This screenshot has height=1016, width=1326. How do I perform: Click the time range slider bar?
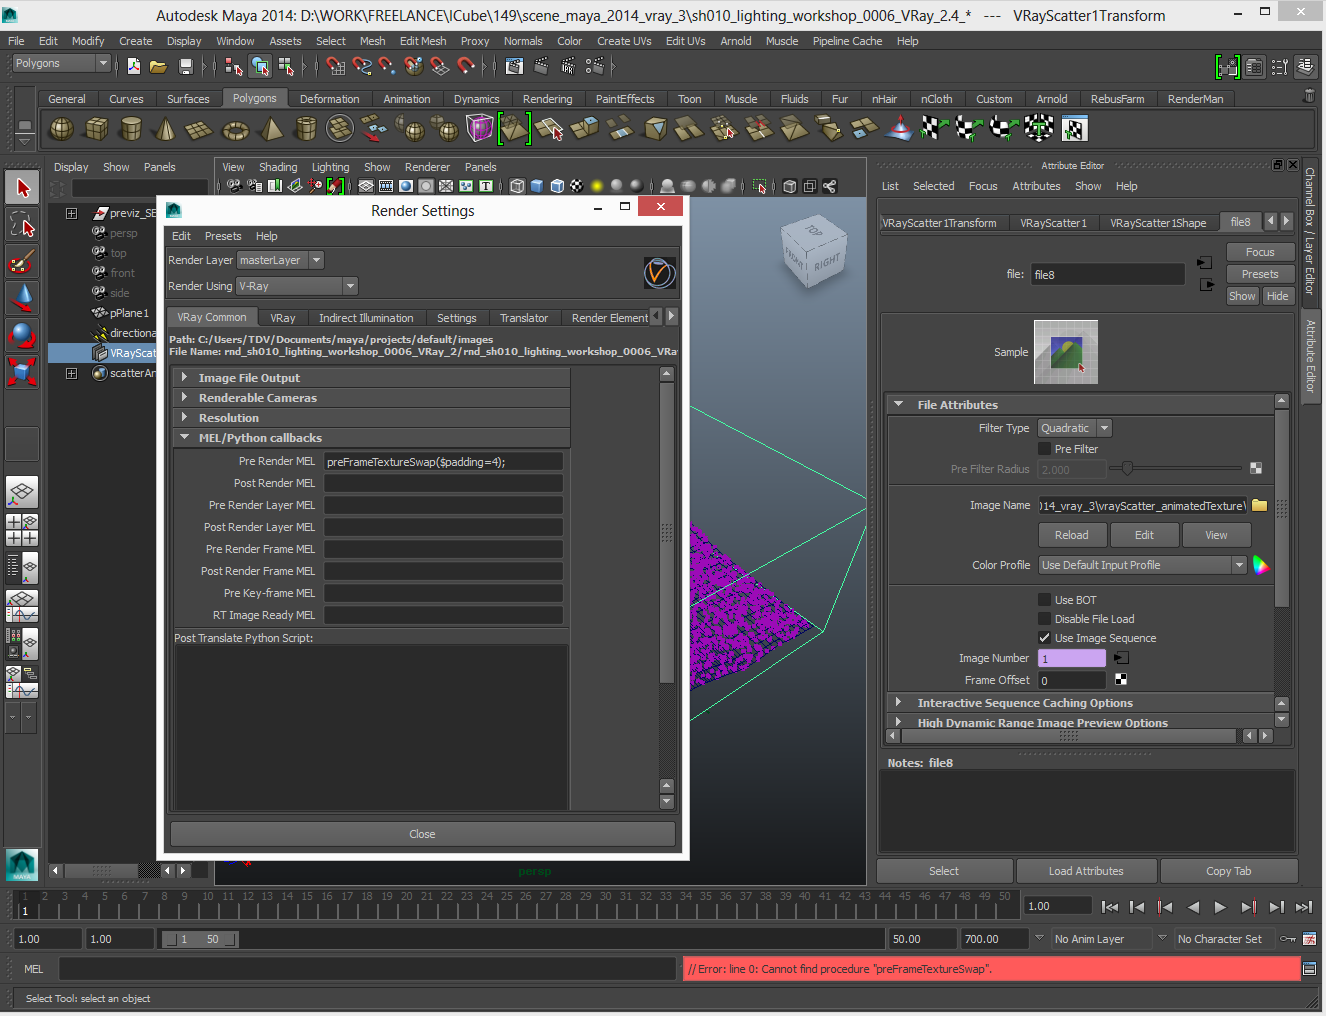click(200, 939)
